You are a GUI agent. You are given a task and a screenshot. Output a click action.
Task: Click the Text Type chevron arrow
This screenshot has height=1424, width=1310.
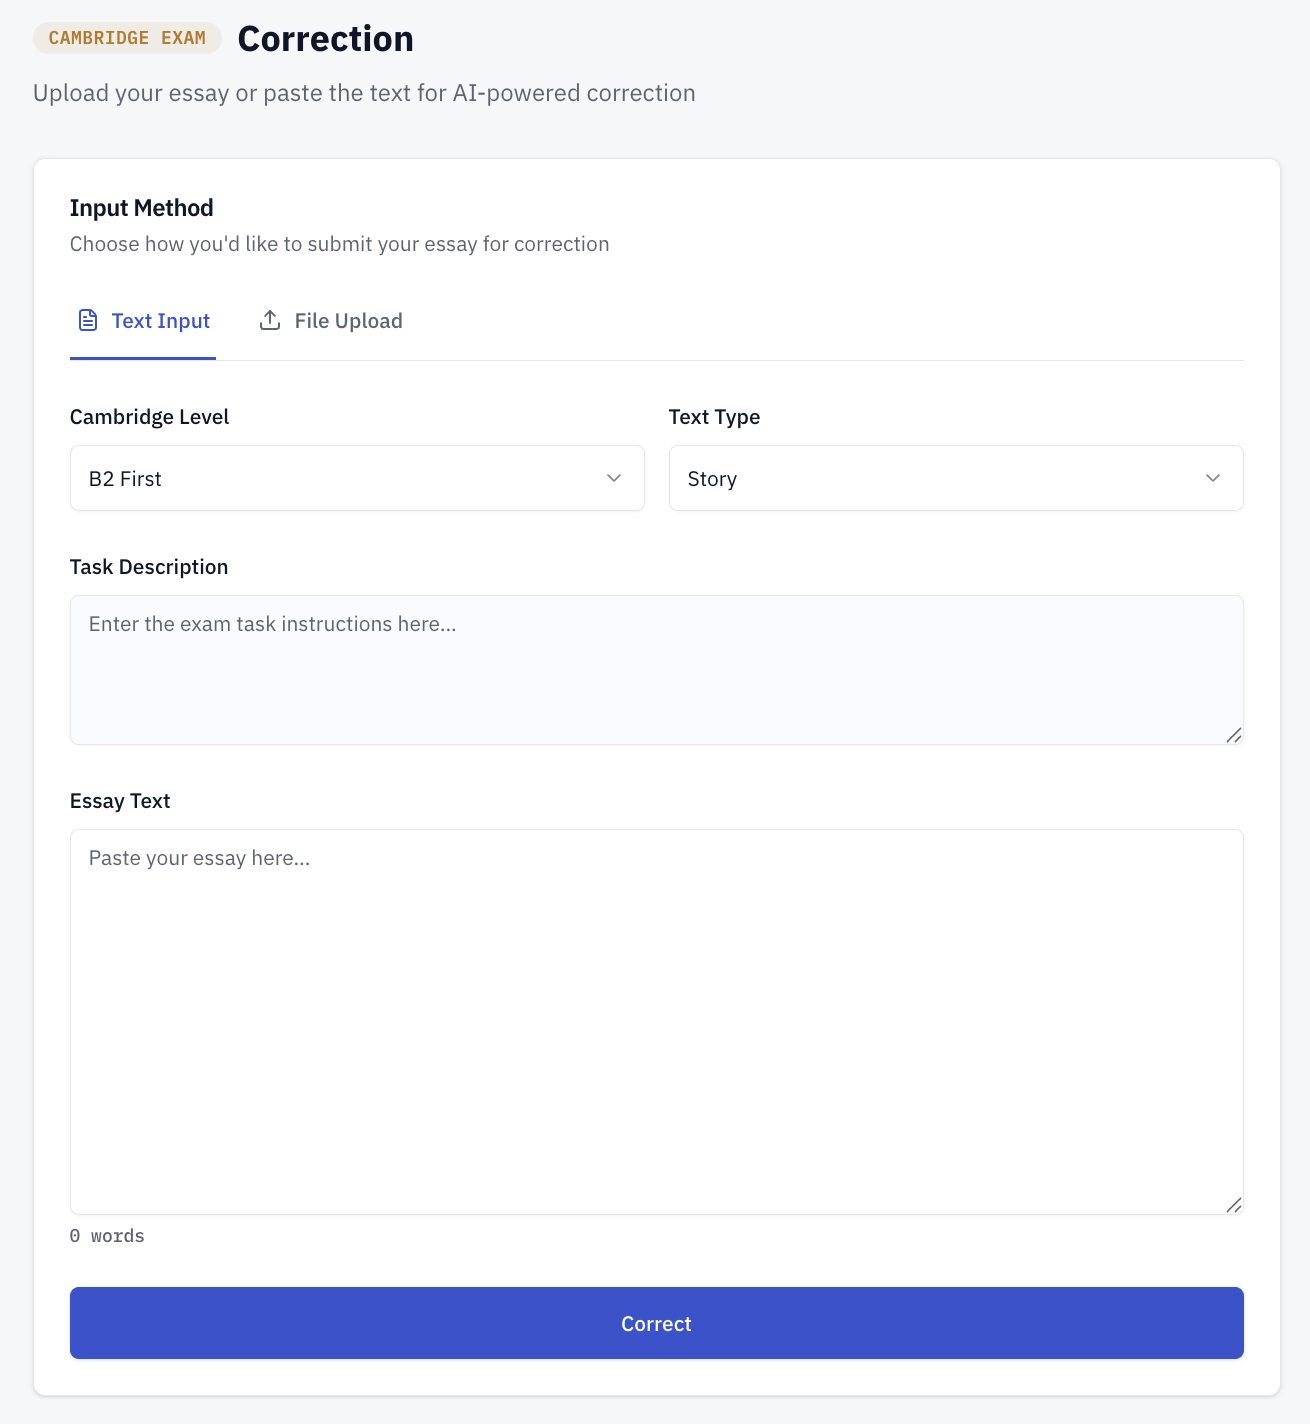tap(1213, 478)
